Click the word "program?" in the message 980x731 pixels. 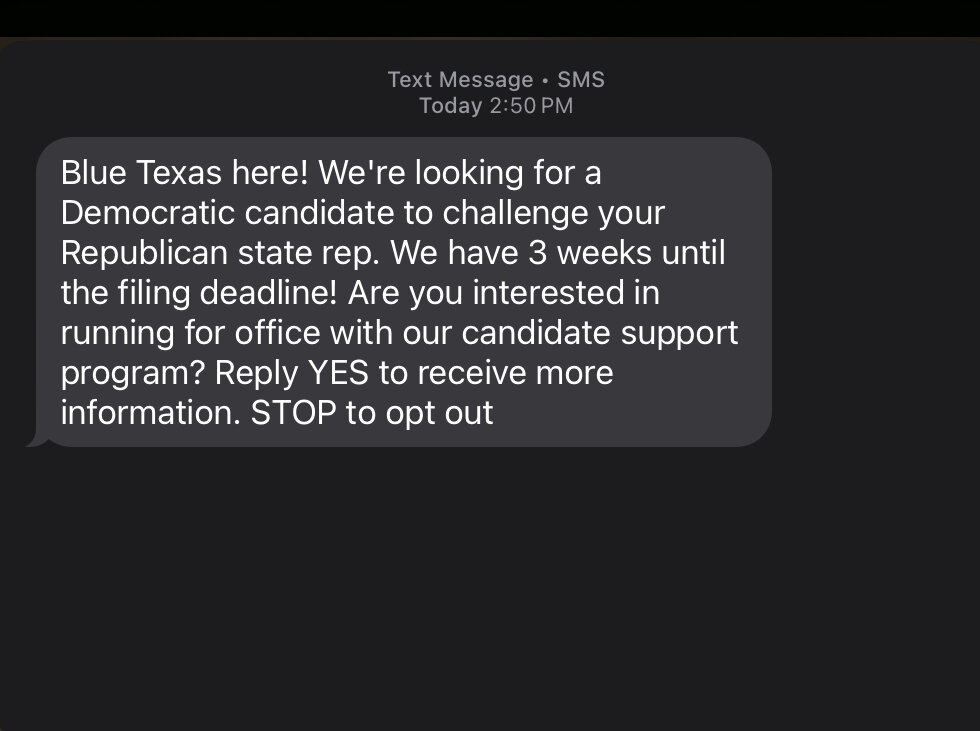[x=133, y=373]
